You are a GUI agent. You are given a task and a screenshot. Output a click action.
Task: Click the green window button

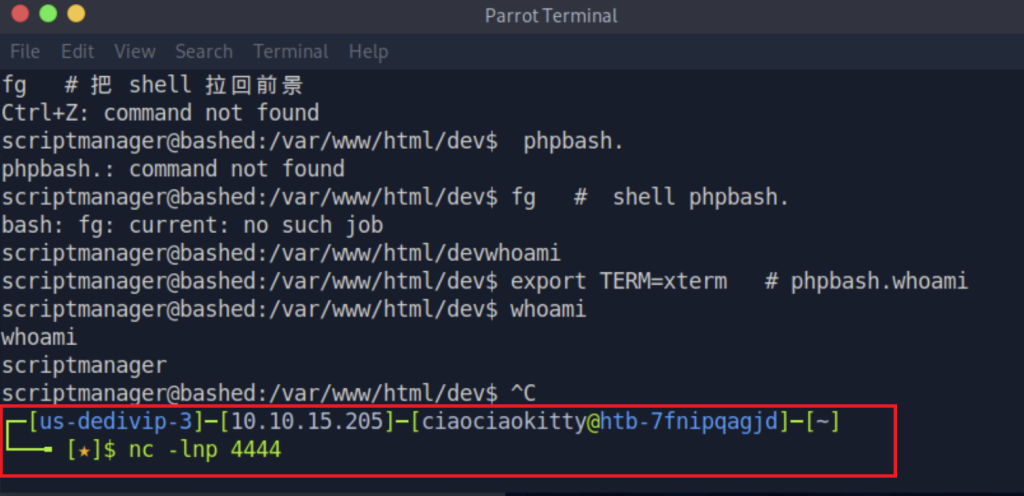(48, 14)
